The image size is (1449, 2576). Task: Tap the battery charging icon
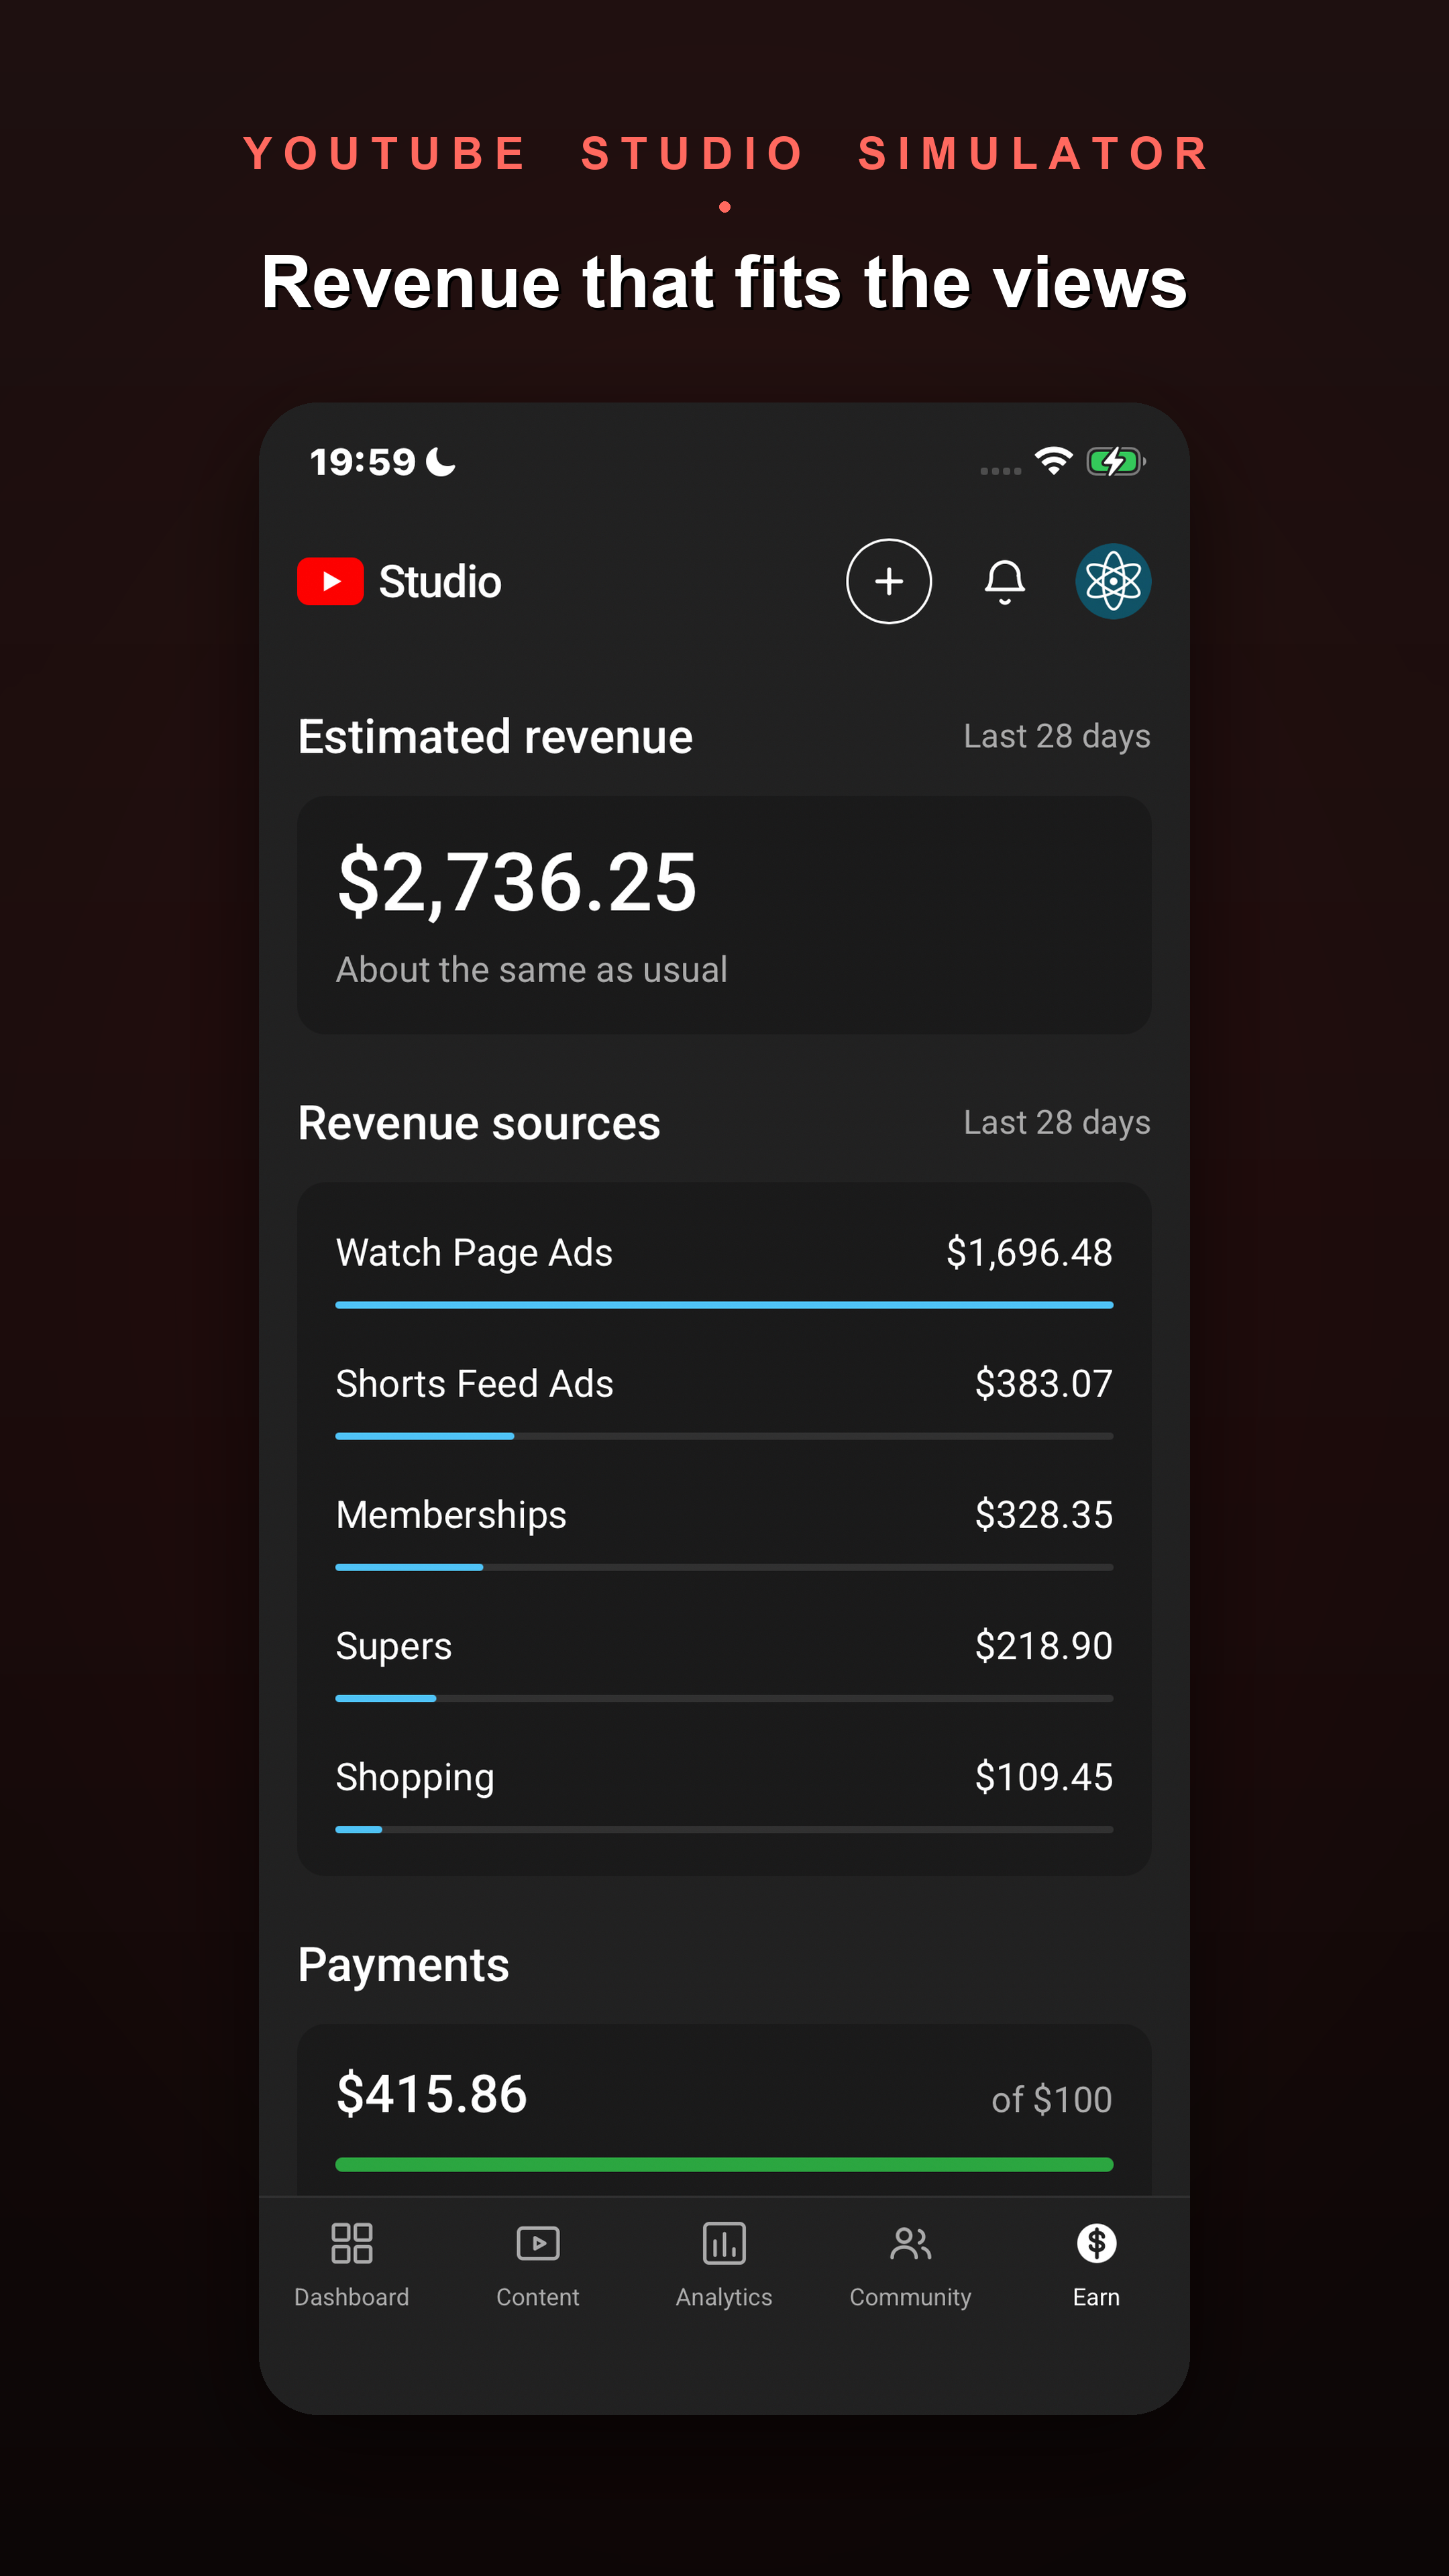coord(1116,461)
